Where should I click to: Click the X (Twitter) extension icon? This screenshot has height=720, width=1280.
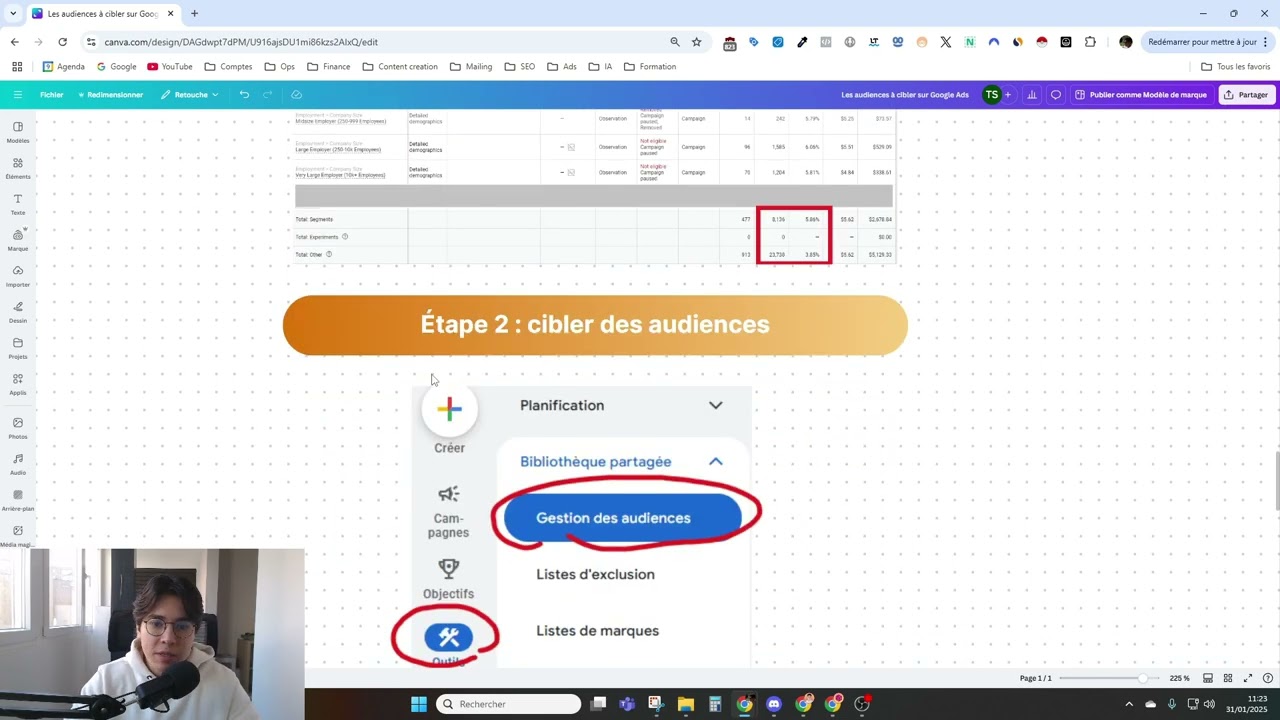coord(946,42)
